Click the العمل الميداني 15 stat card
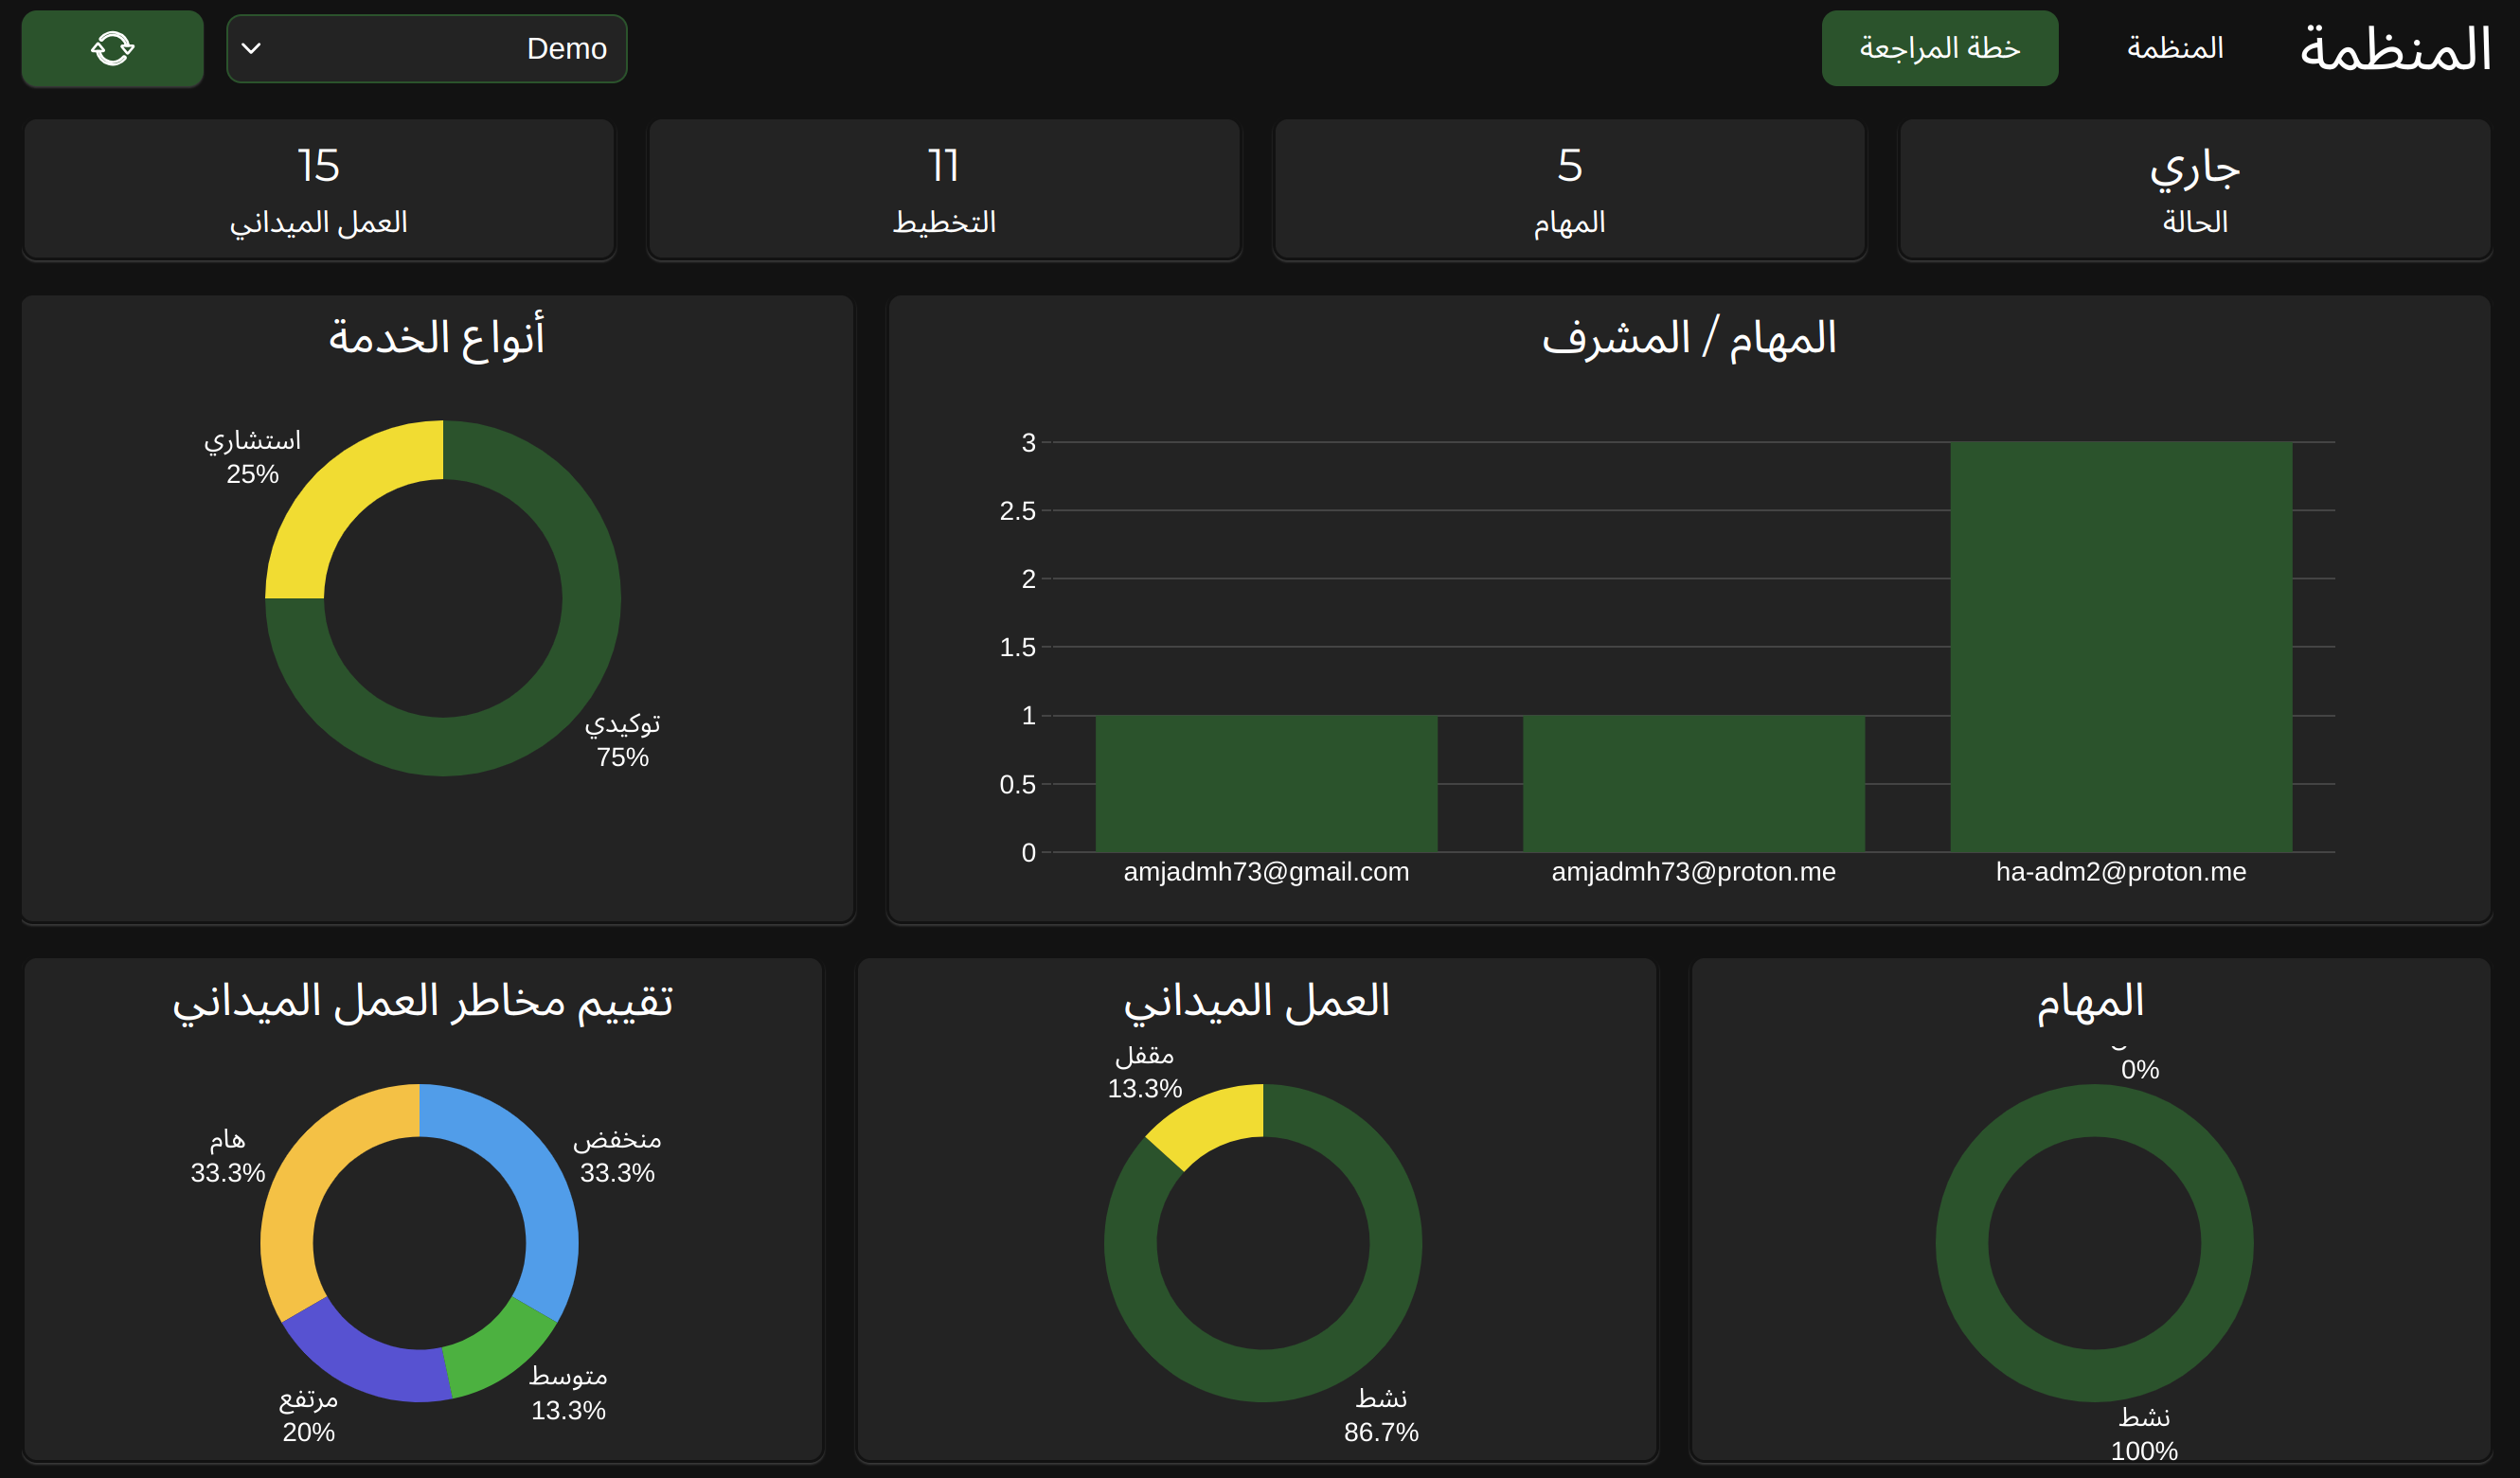The image size is (2520, 1478). tap(318, 190)
